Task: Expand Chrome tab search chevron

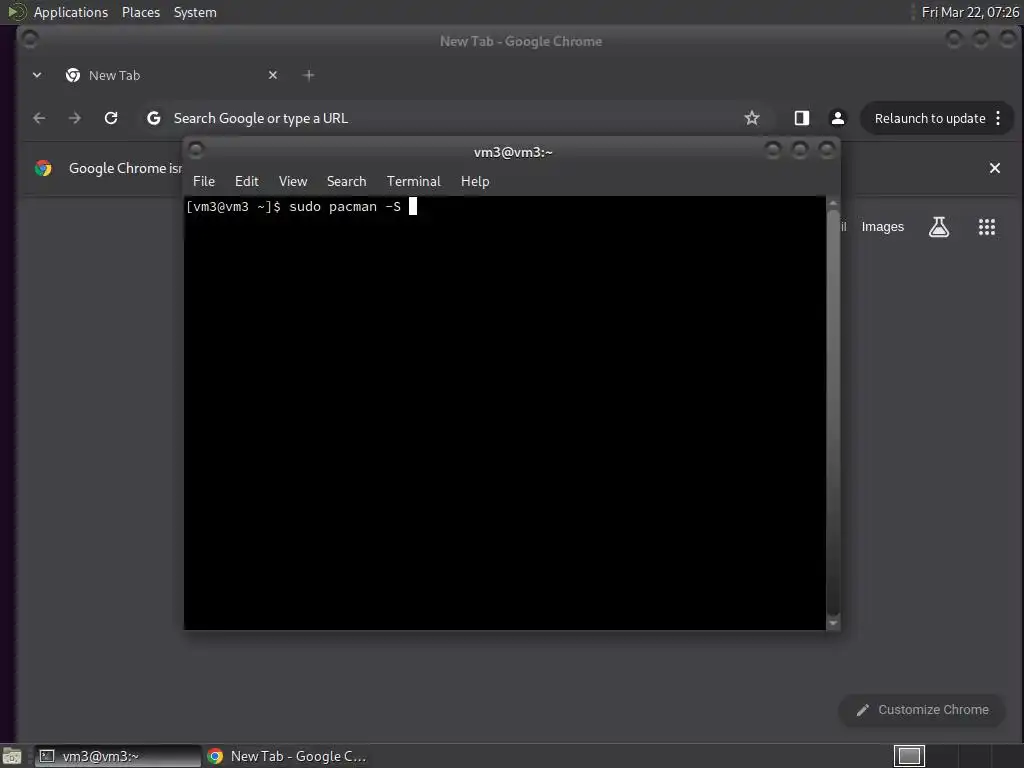Action: point(37,75)
